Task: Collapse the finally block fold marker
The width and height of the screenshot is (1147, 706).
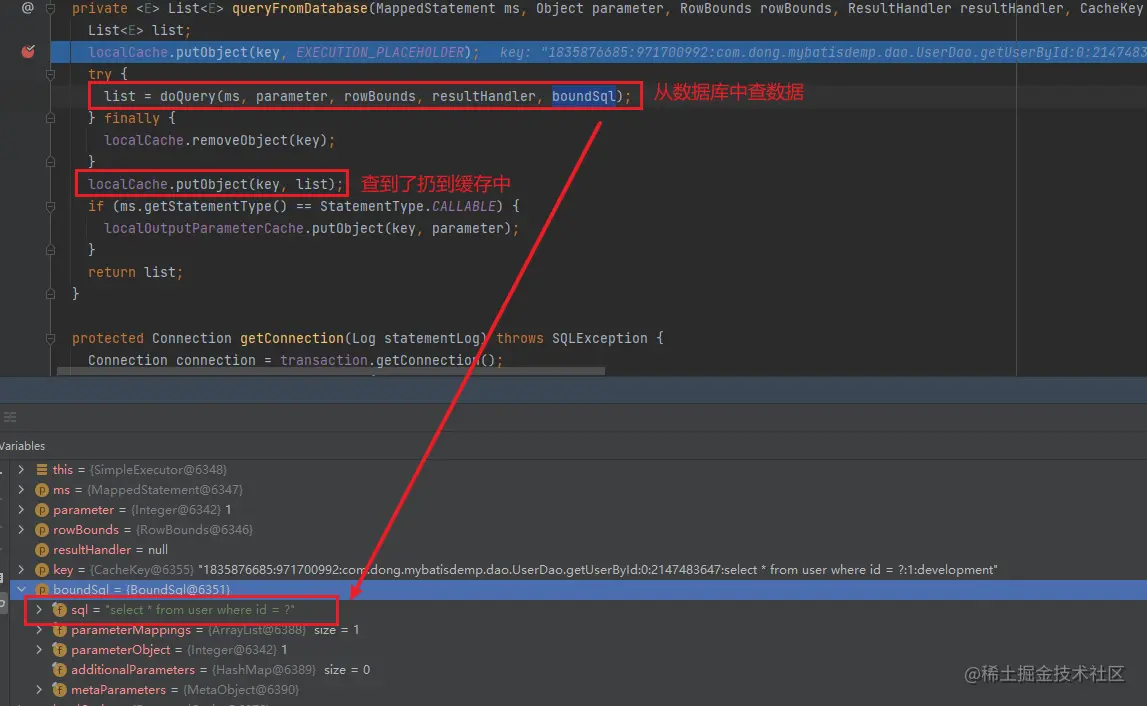Action: [x=50, y=118]
